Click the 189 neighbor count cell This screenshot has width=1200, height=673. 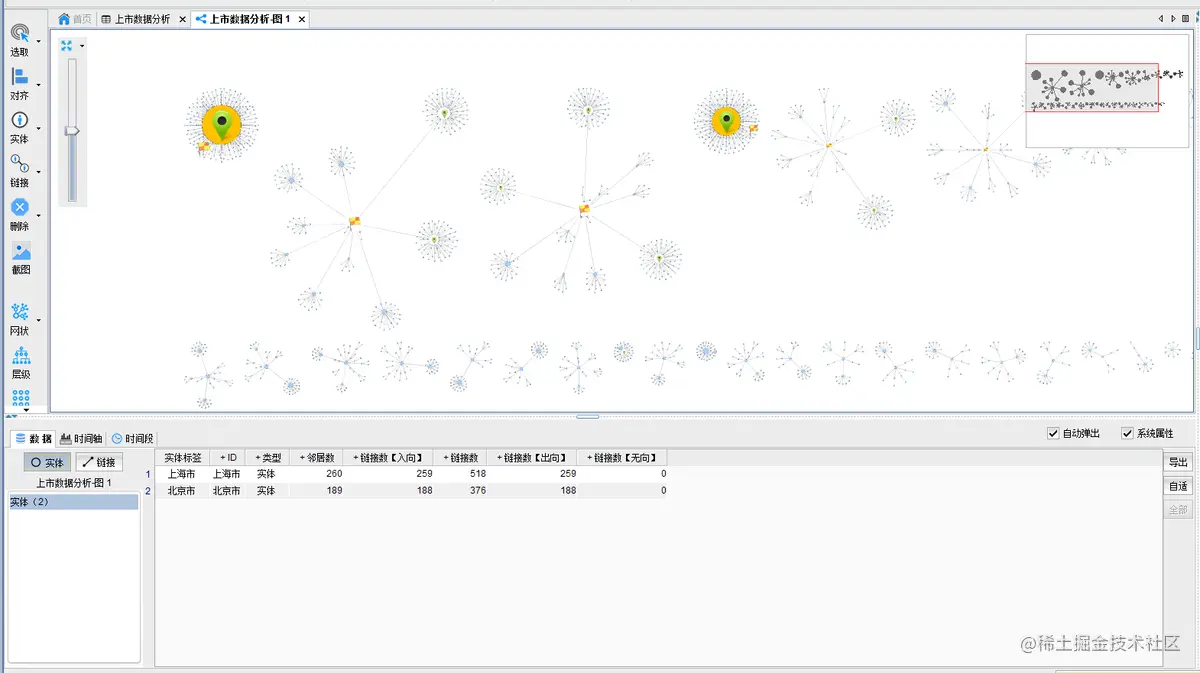click(x=317, y=491)
